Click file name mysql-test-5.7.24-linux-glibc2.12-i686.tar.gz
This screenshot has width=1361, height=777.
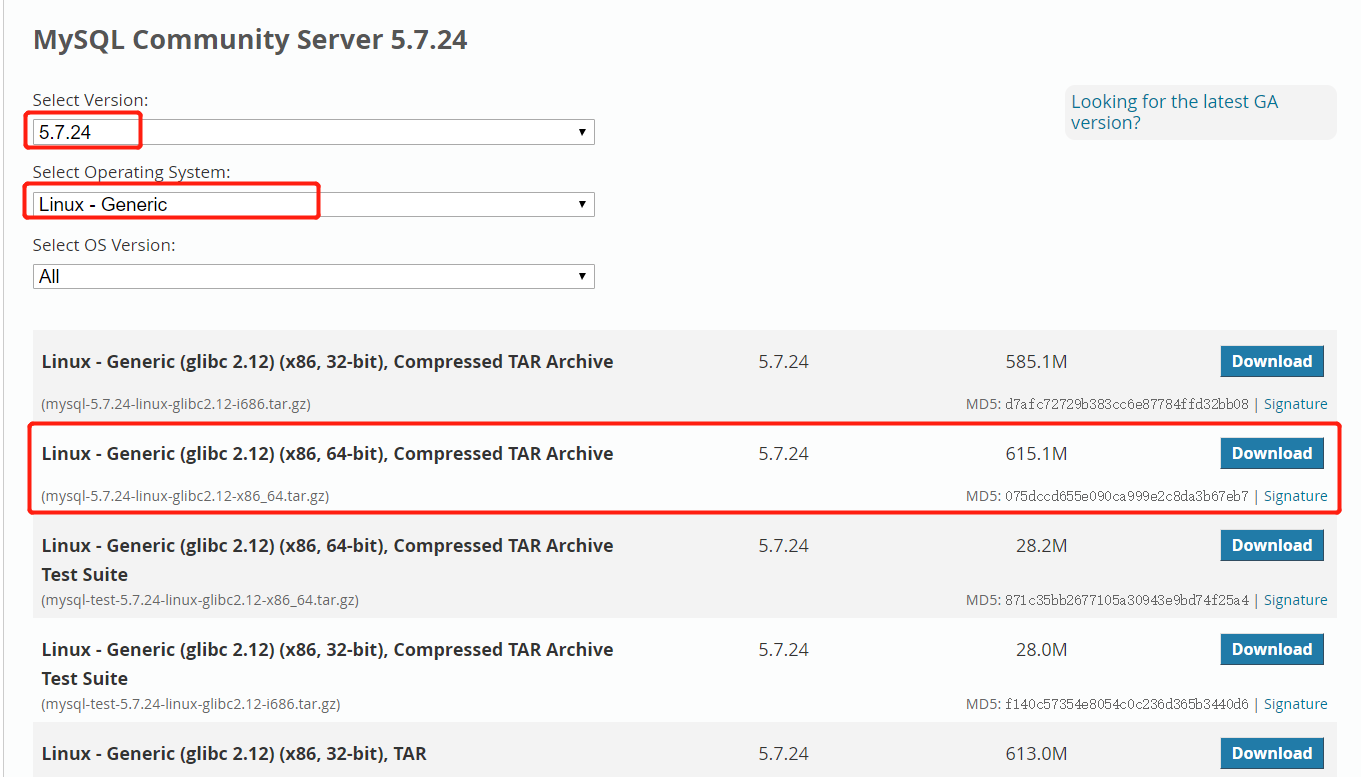coord(191,704)
